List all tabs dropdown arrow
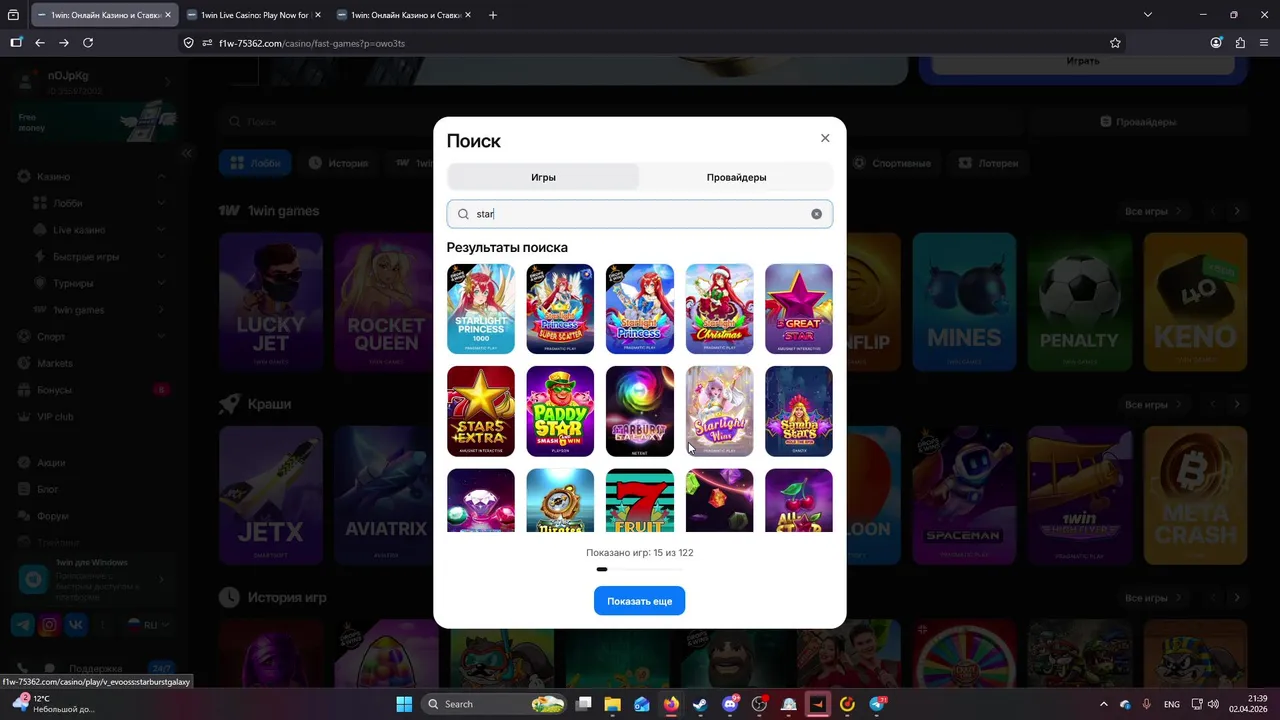Screen dimensions: 1280x720 pyautogui.click(x=1148, y=15)
